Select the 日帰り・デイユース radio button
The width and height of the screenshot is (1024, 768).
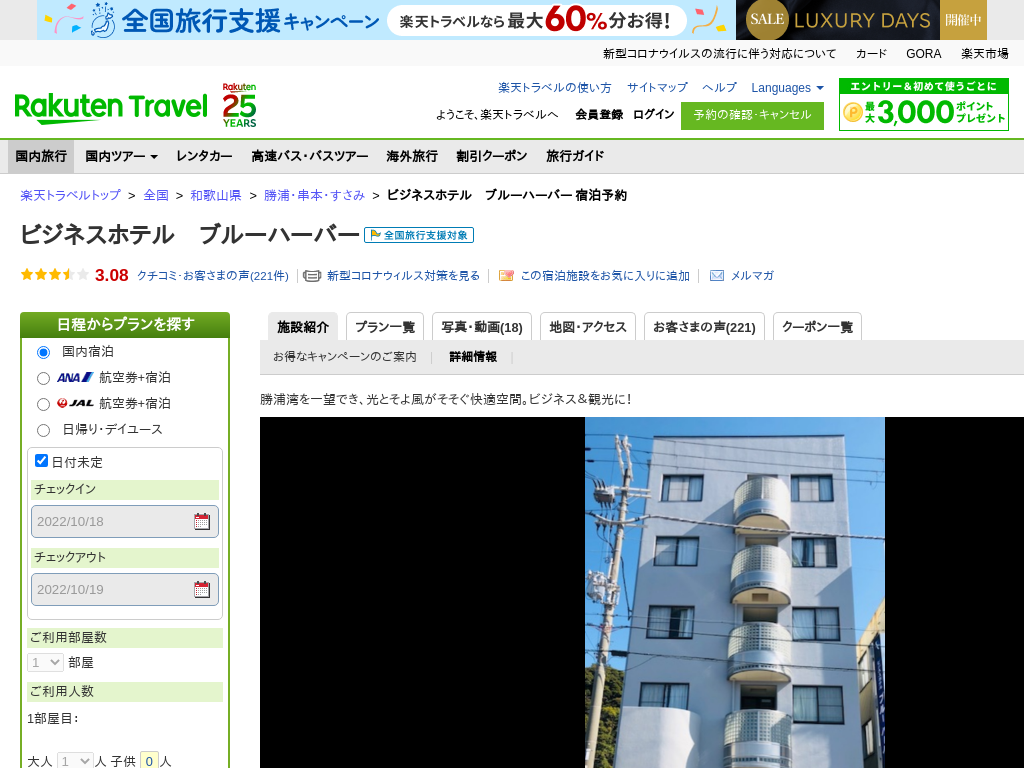click(43, 430)
